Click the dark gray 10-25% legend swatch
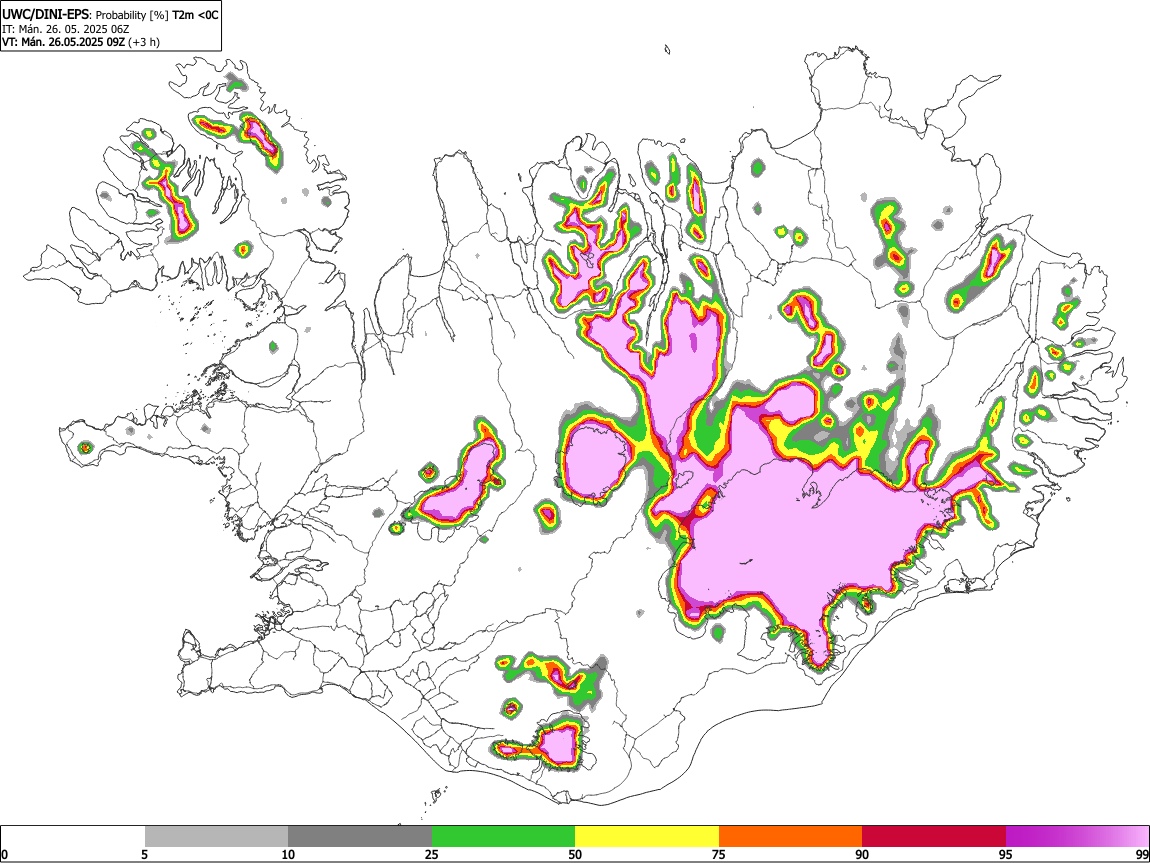This screenshot has width=1150, height=863. (x=360, y=836)
